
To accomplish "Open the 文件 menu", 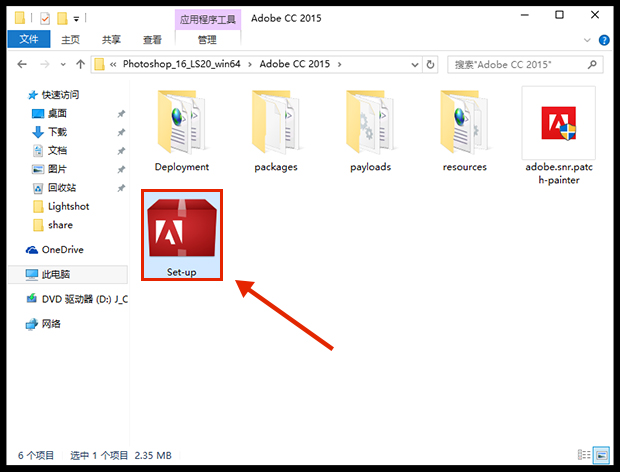I will tap(28, 40).
